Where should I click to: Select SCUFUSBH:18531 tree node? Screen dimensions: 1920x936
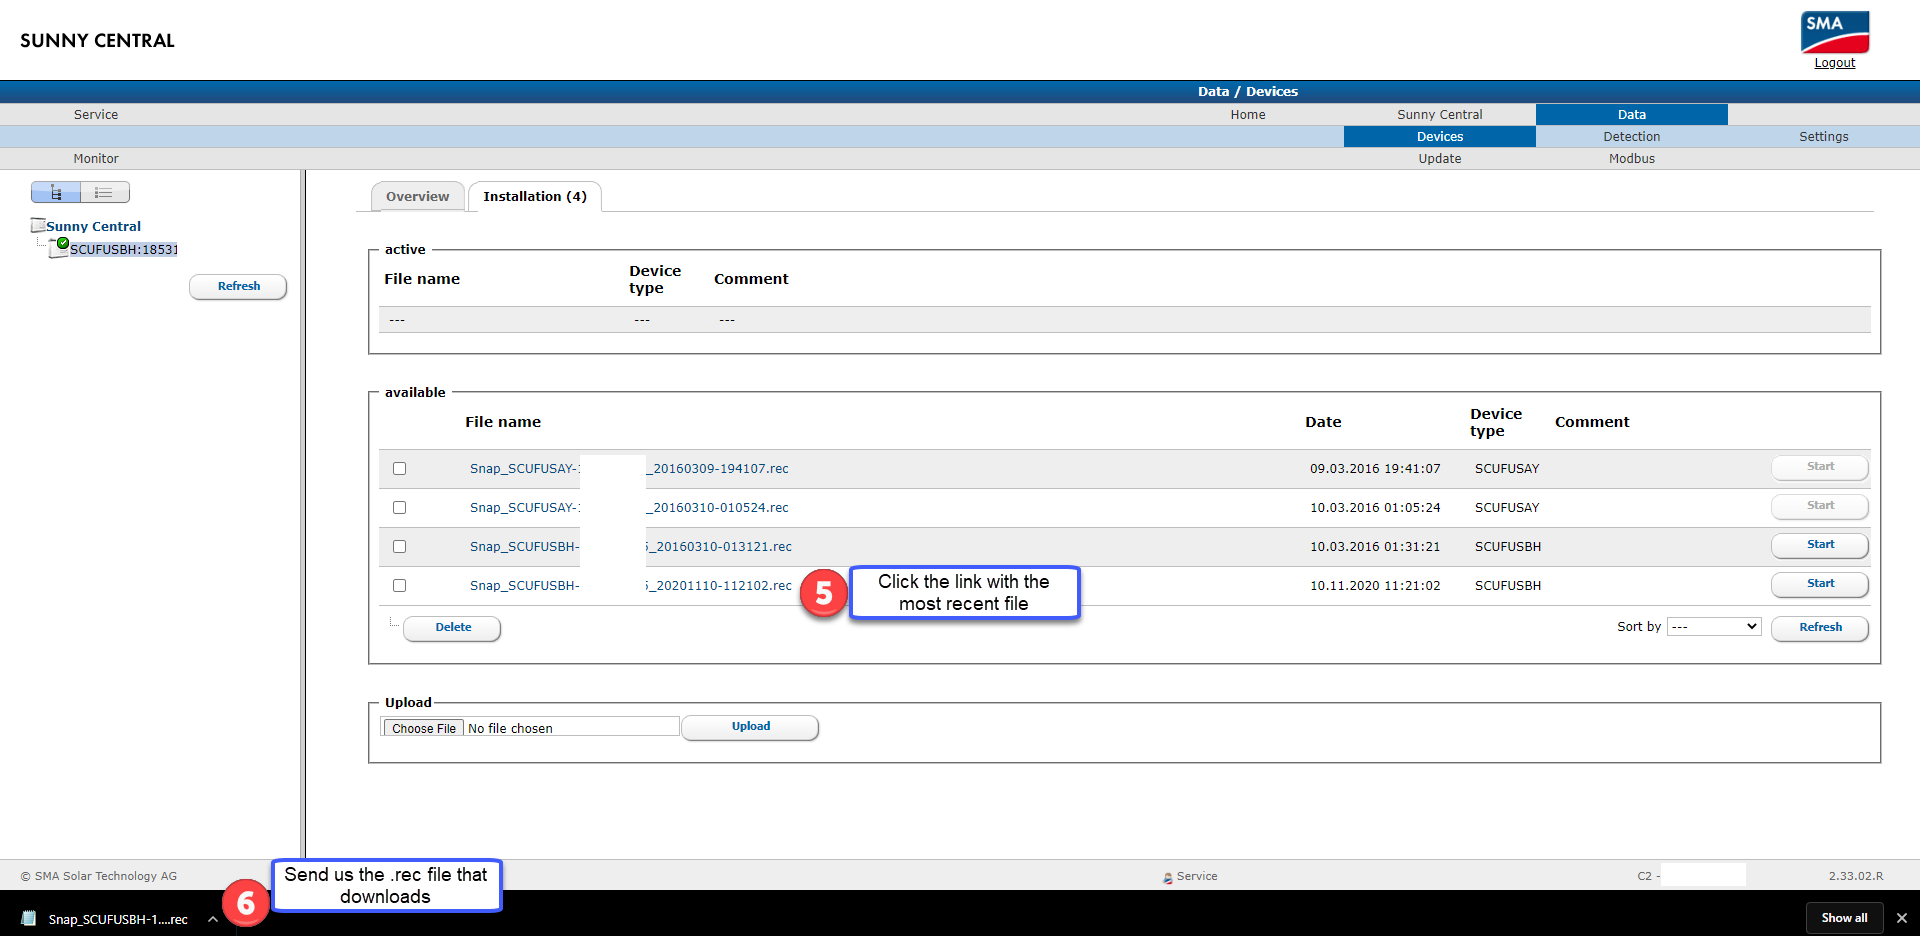pyautogui.click(x=123, y=249)
